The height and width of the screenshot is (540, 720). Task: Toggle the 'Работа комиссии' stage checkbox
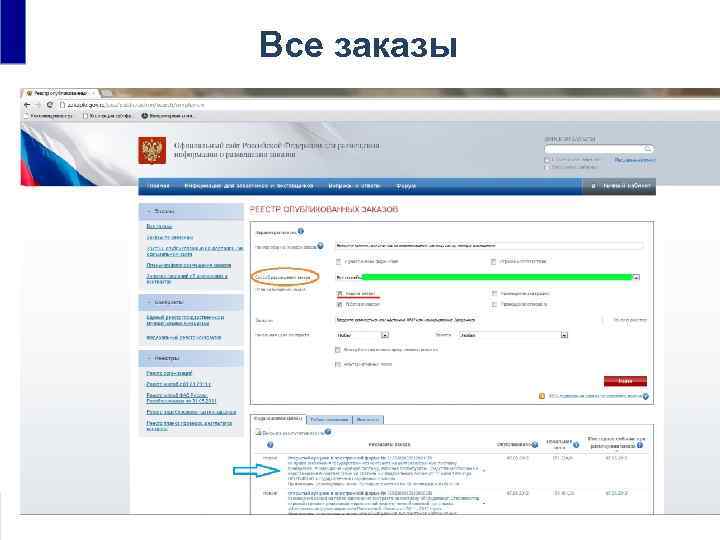[x=340, y=304]
